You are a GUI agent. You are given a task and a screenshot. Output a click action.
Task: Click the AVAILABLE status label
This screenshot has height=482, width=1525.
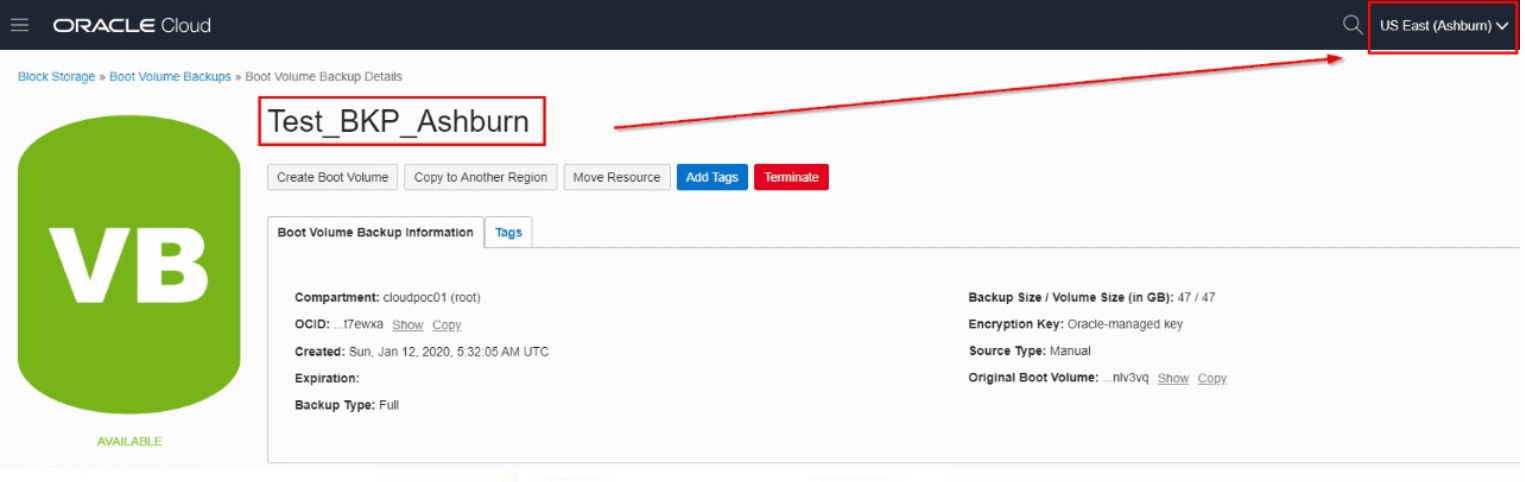point(129,441)
